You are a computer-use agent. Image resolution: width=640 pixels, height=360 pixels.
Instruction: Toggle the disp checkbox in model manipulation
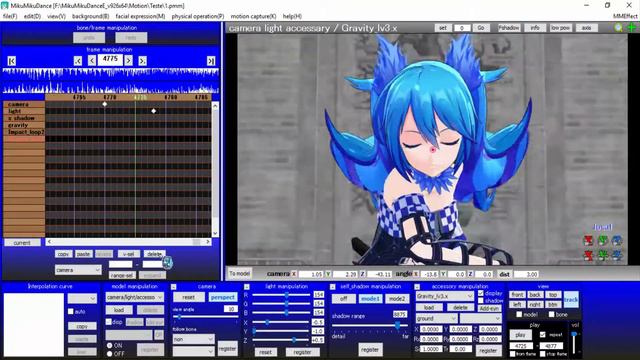pyautogui.click(x=109, y=322)
